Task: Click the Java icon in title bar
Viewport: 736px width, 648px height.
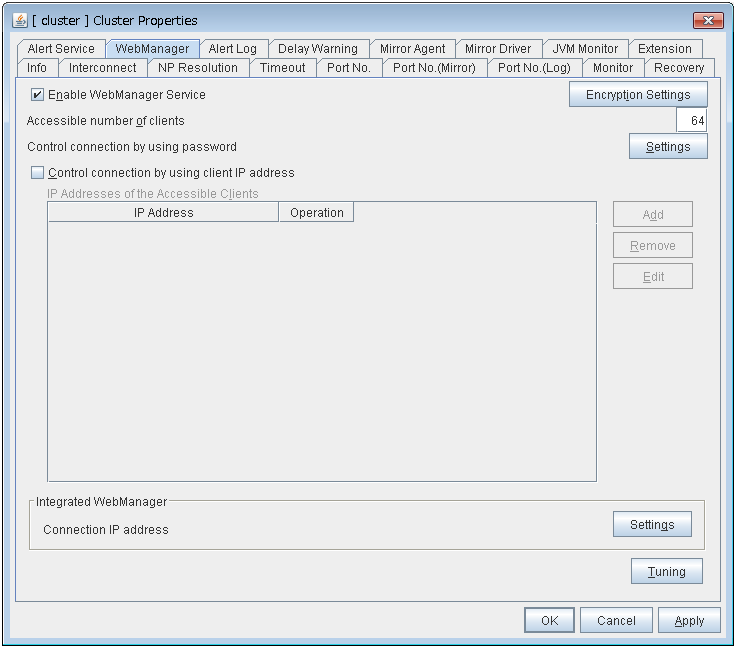Action: (20, 20)
